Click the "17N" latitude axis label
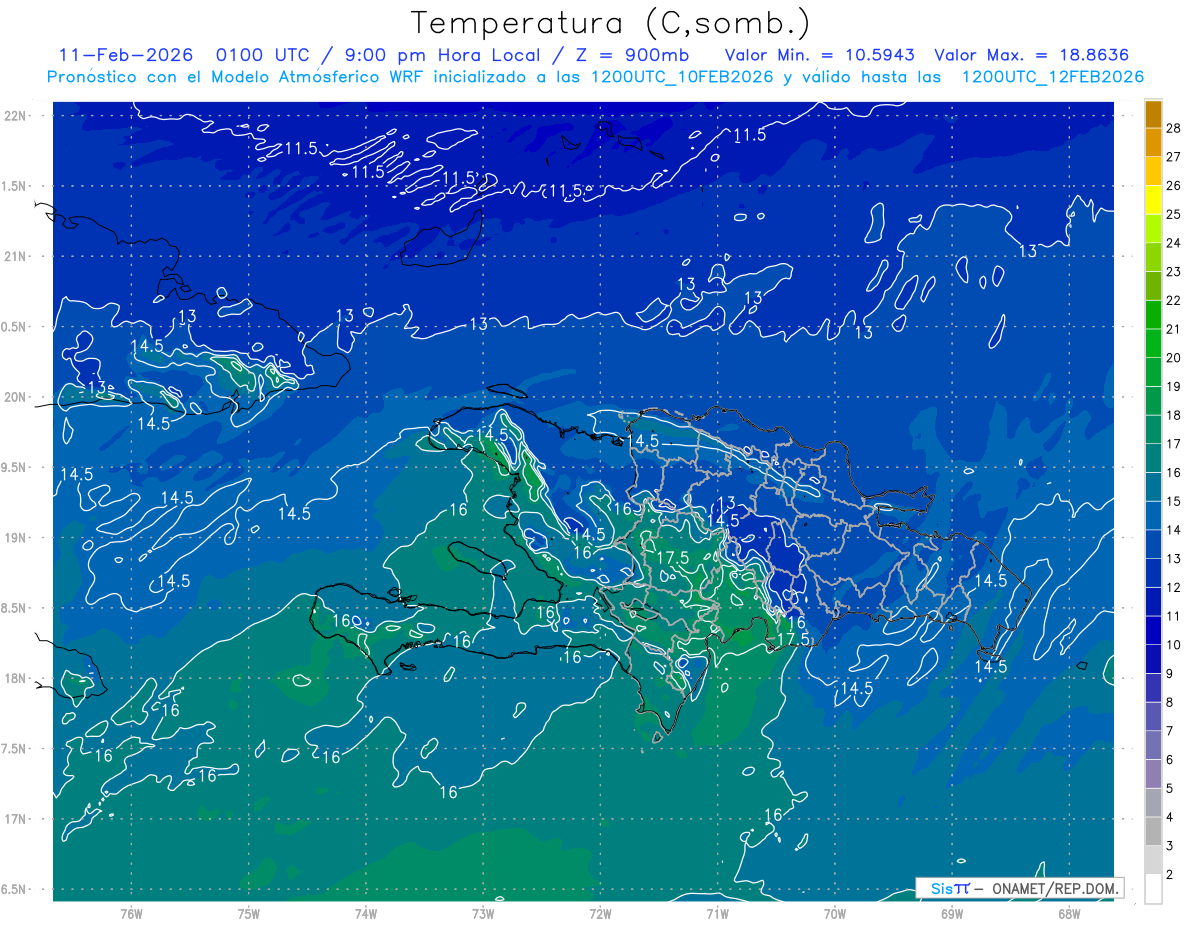 point(17,819)
